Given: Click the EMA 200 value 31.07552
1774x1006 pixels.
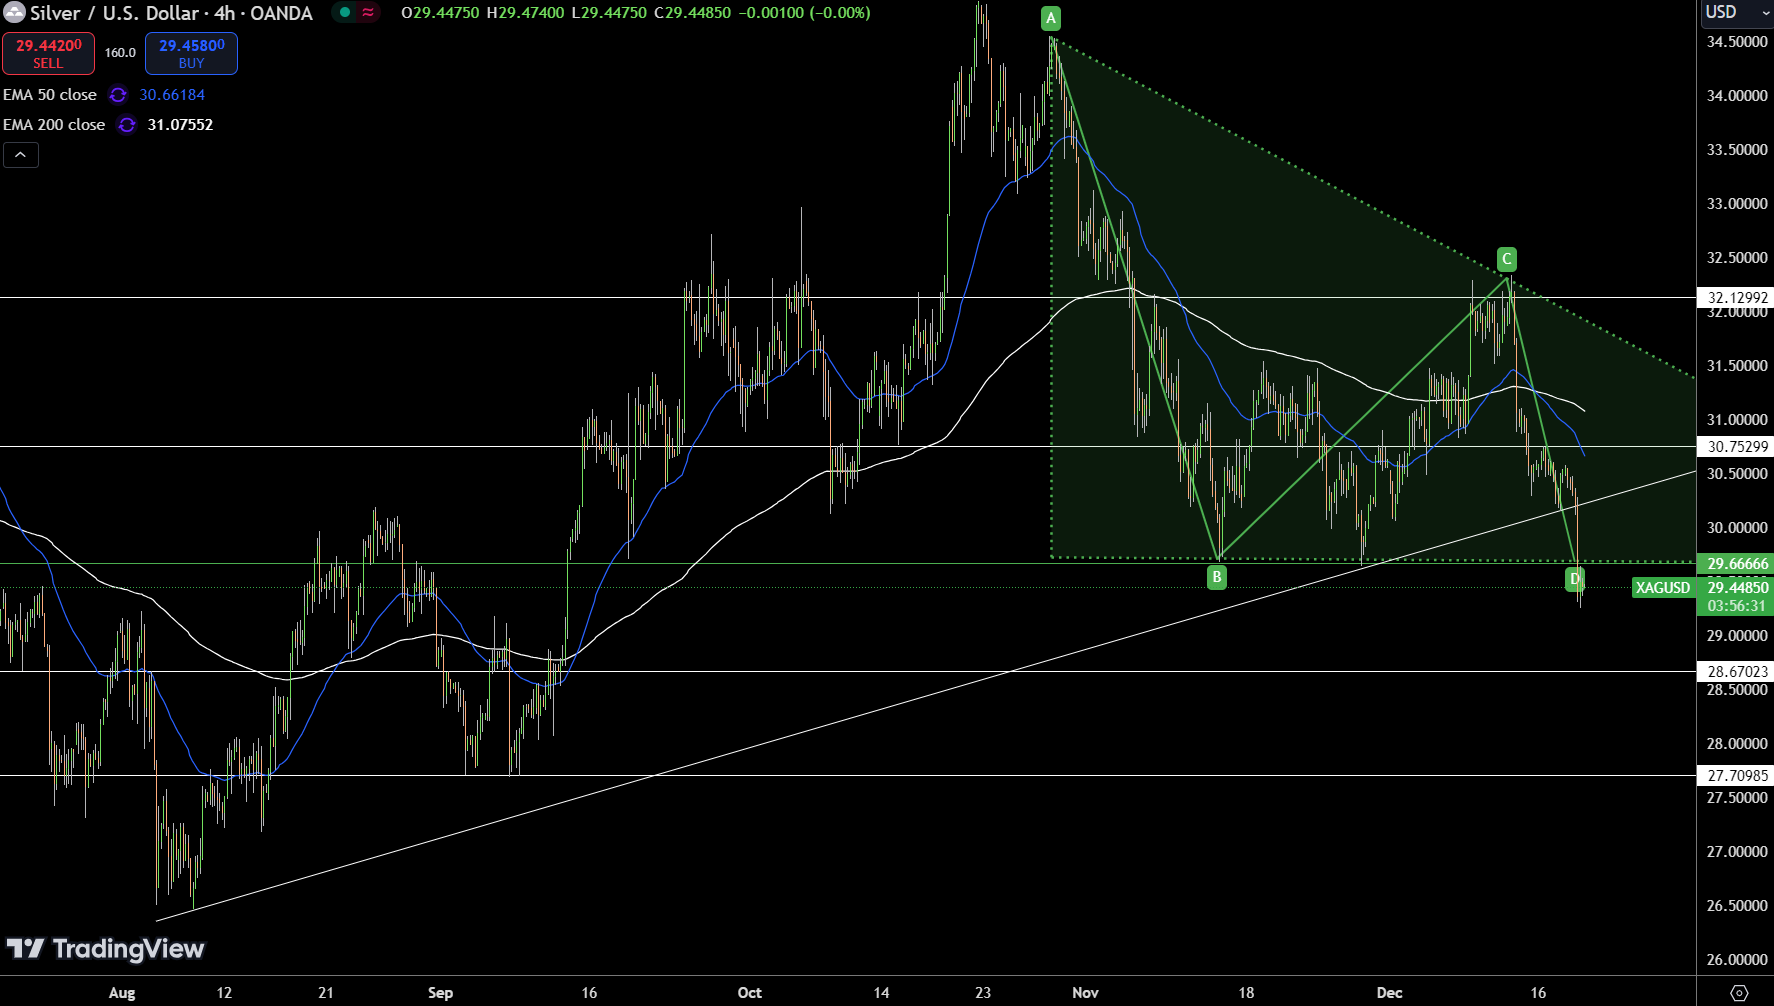Looking at the screenshot, I should [x=180, y=125].
